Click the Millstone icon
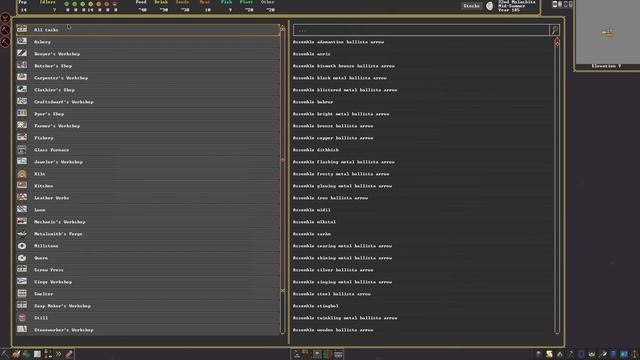The image size is (640, 360). (22, 246)
